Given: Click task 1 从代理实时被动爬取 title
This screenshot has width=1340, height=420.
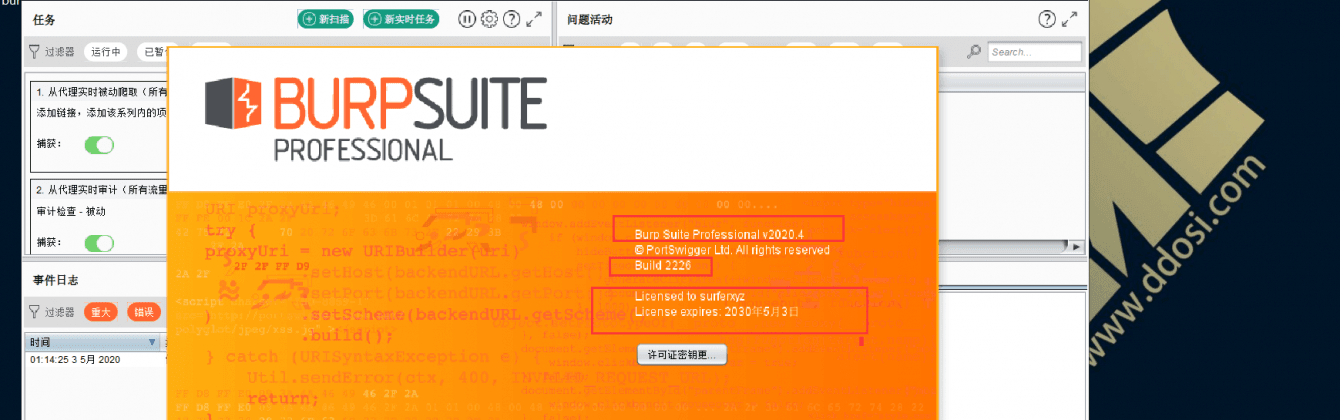Looking at the screenshot, I should click(x=100, y=91).
